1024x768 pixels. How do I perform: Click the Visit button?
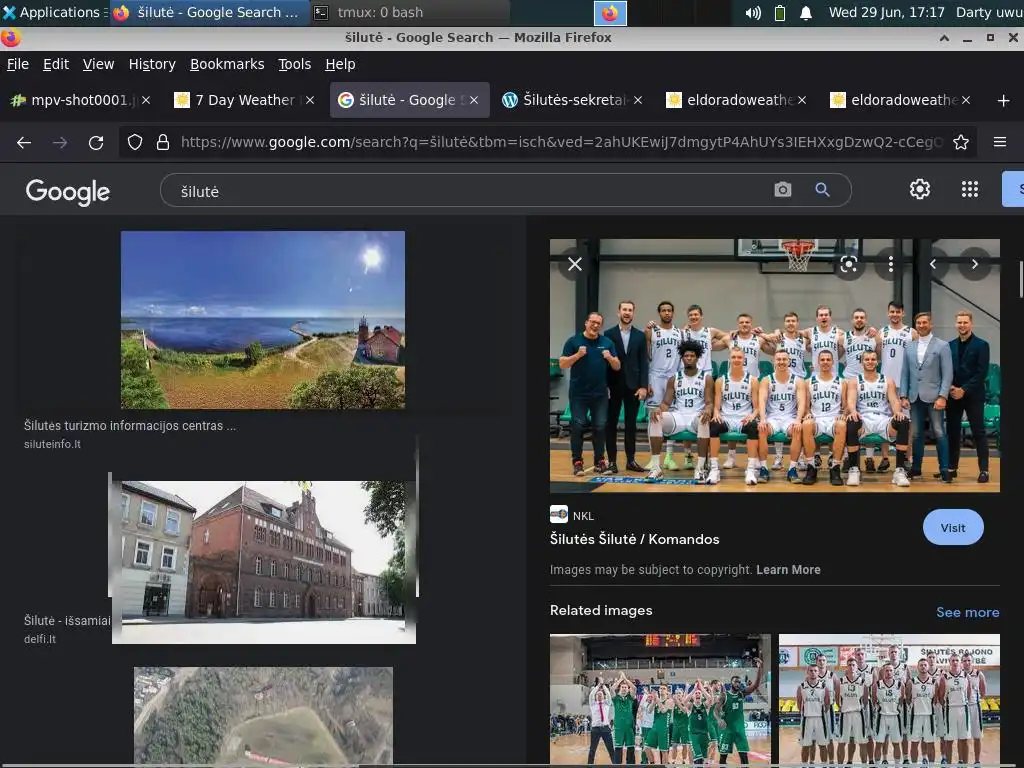coord(953,528)
